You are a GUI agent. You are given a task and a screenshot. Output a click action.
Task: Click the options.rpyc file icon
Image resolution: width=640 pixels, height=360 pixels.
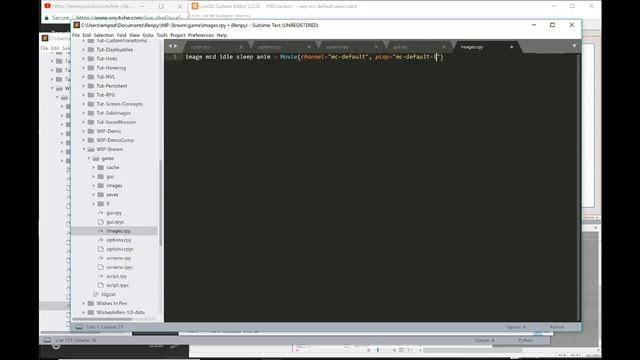pos(101,249)
